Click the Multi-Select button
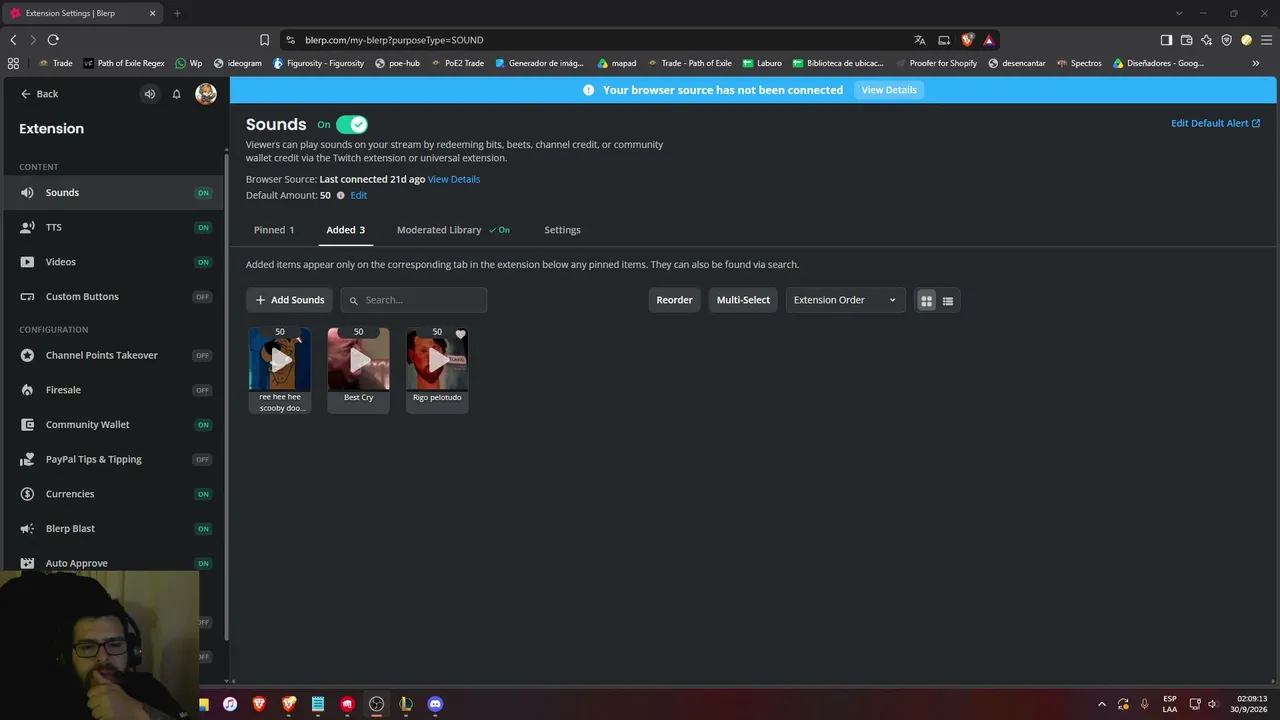 [743, 300]
